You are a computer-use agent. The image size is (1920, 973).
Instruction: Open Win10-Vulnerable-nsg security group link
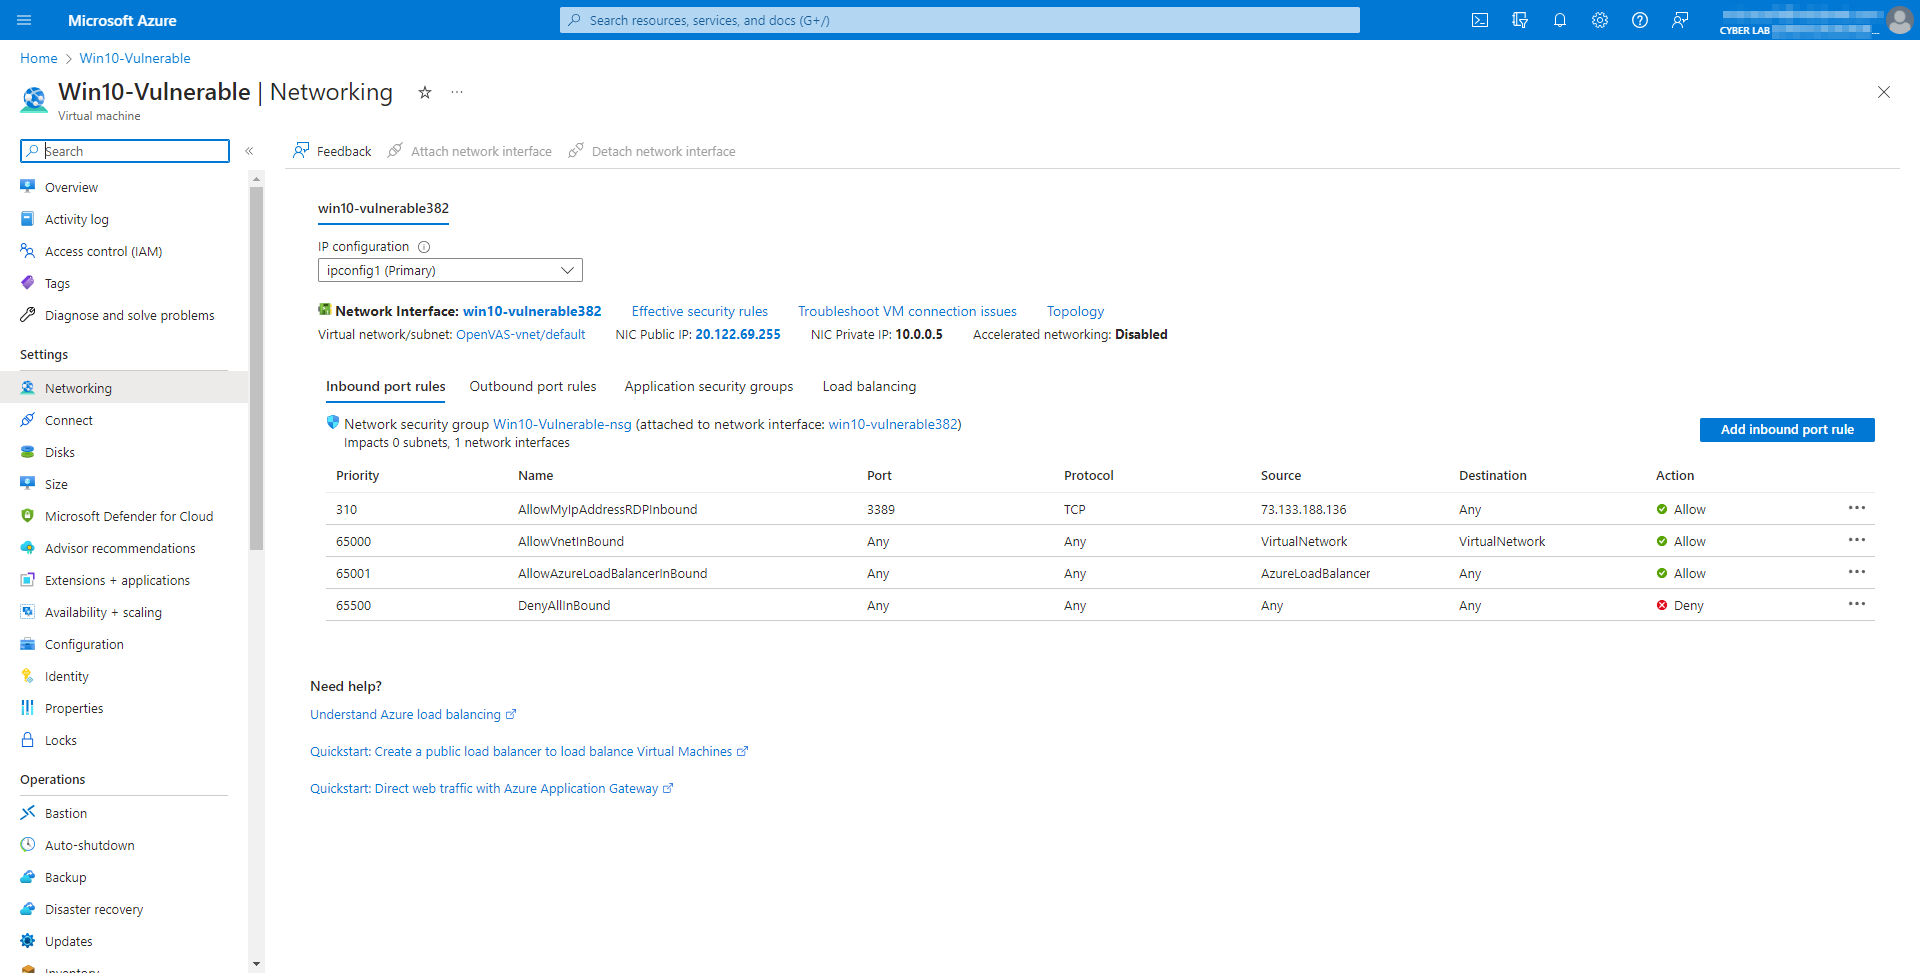click(562, 424)
